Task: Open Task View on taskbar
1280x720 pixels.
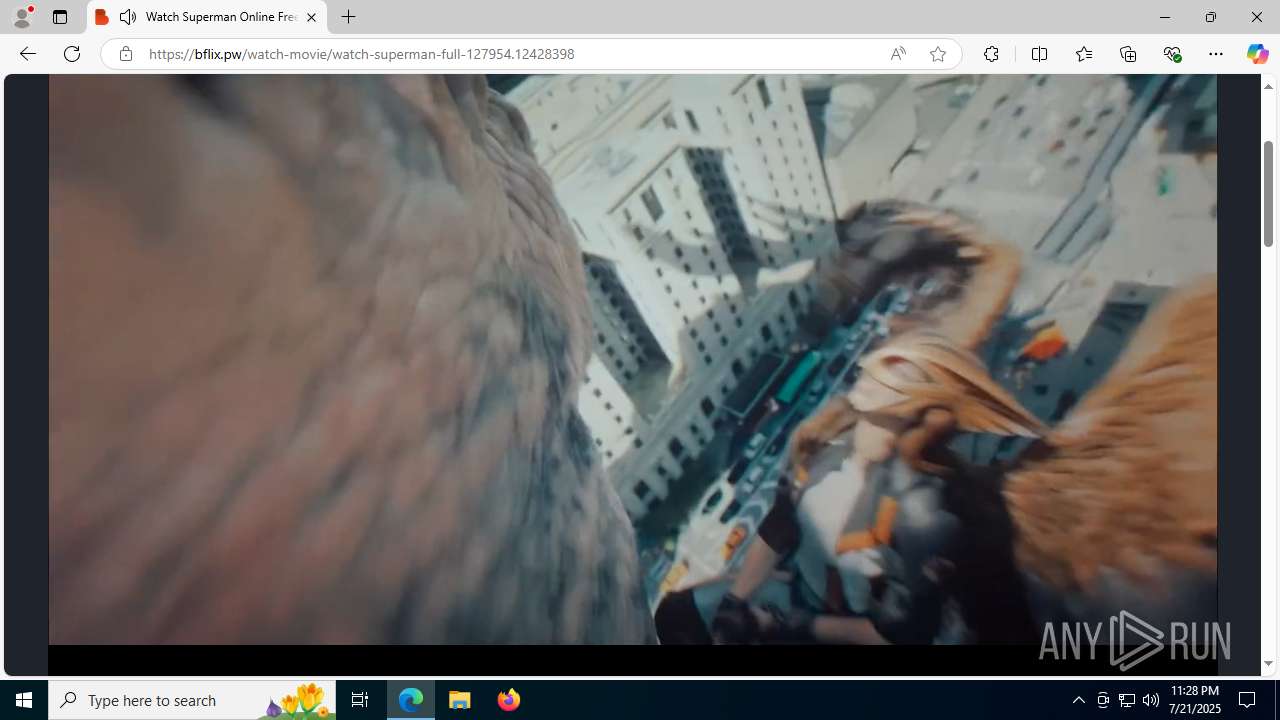Action: (360, 700)
